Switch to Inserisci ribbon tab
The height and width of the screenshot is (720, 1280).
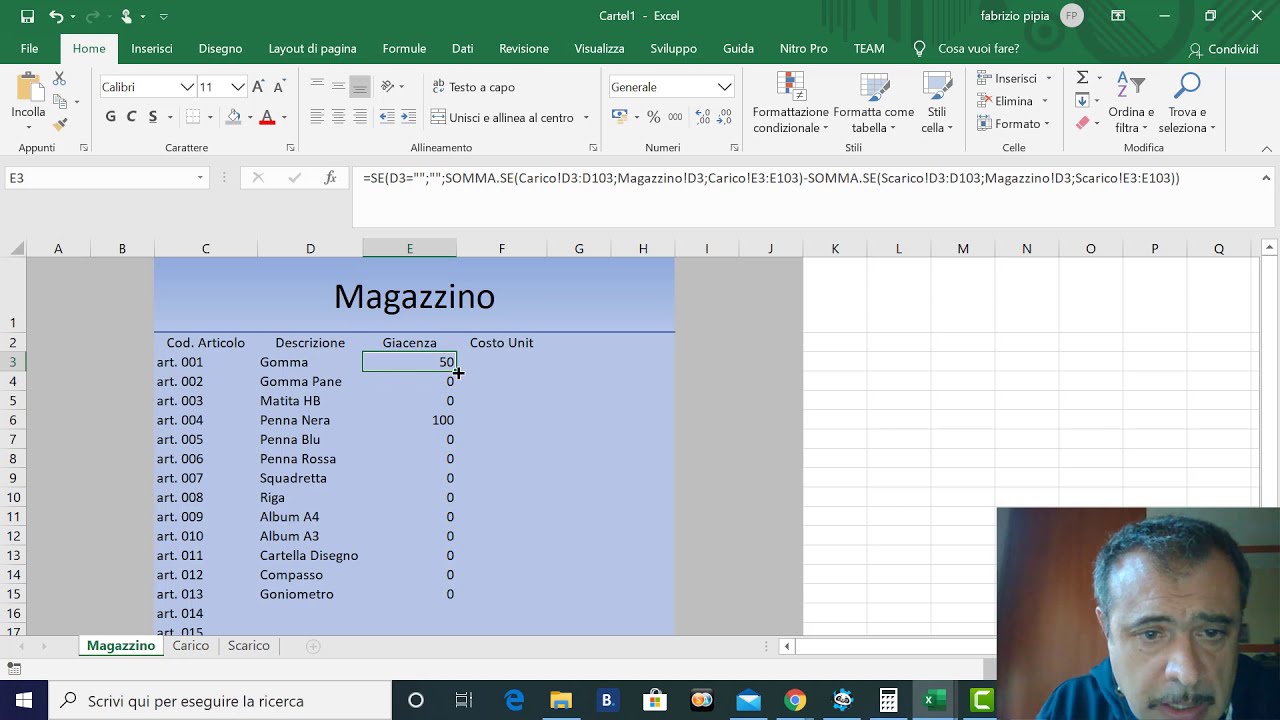(152, 49)
